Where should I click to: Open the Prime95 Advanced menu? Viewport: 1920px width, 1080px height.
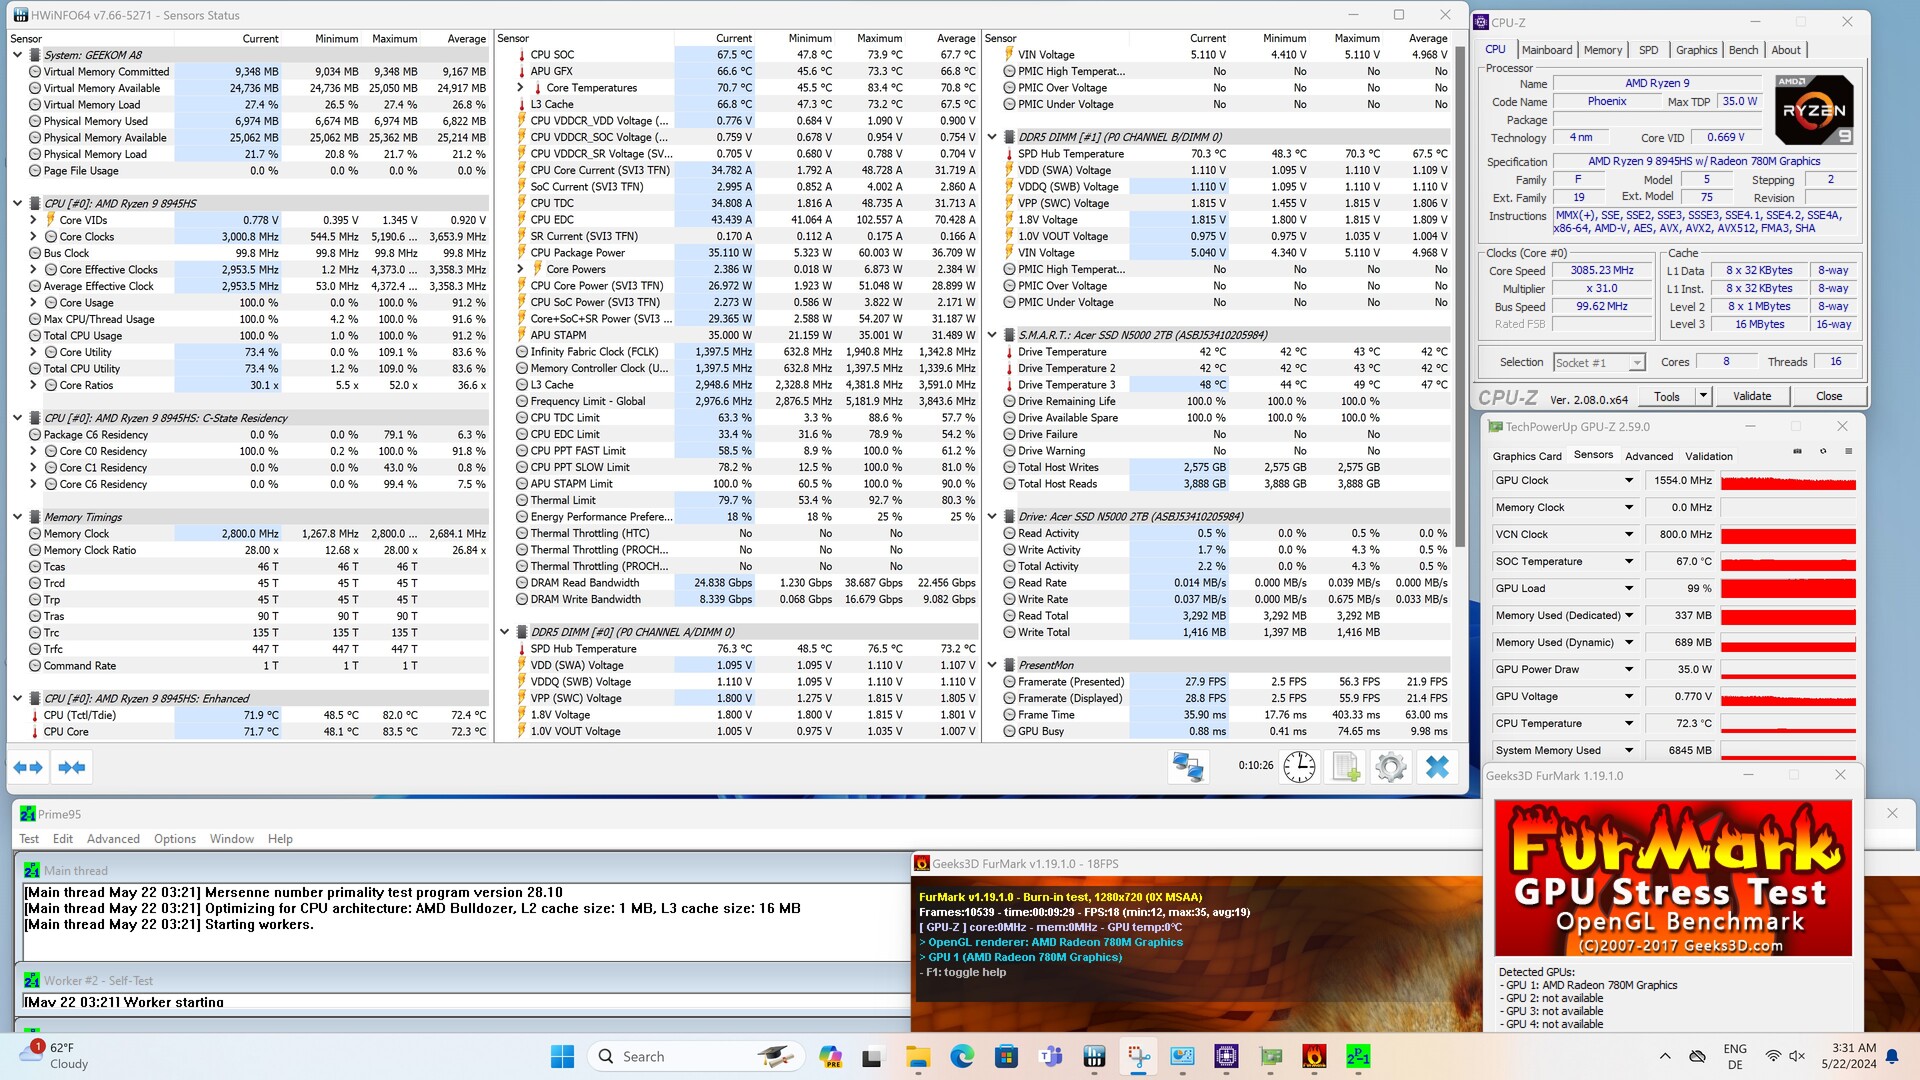(113, 839)
